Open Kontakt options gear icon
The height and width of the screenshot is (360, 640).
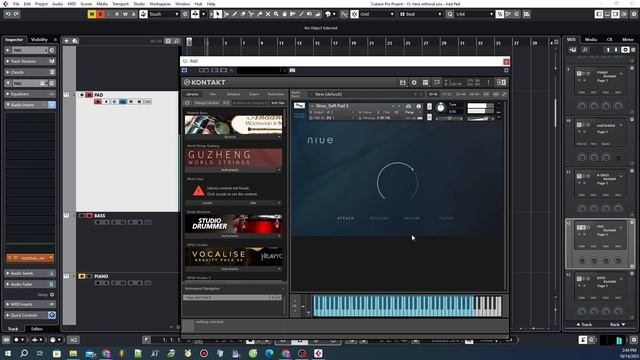pos(414,82)
